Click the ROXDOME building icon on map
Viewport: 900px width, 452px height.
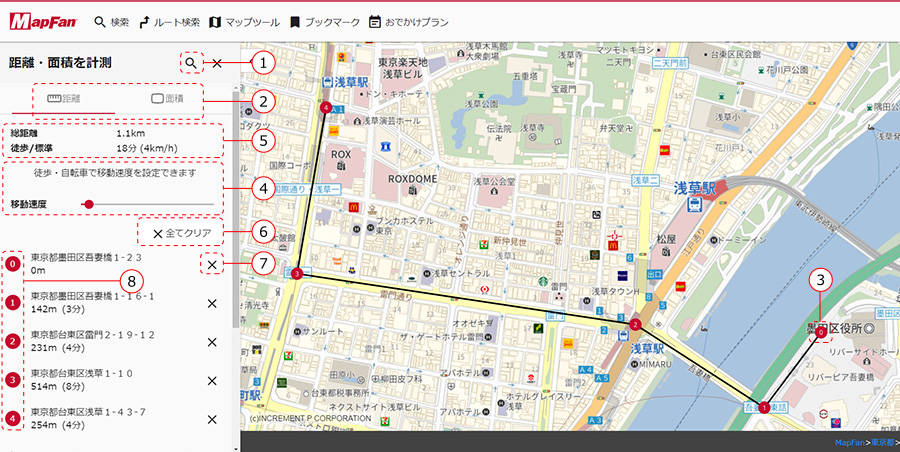412,190
